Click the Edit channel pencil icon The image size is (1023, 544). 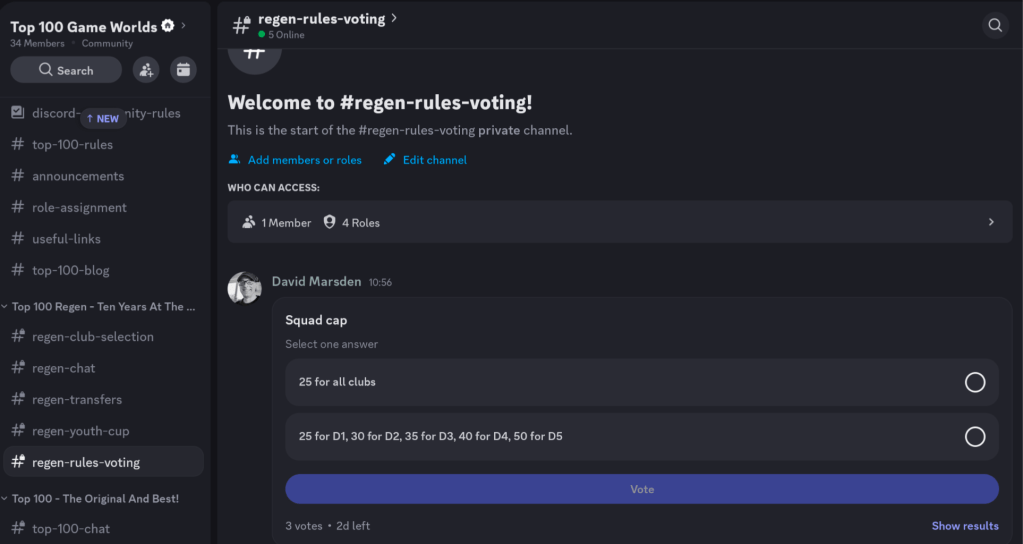pos(390,160)
